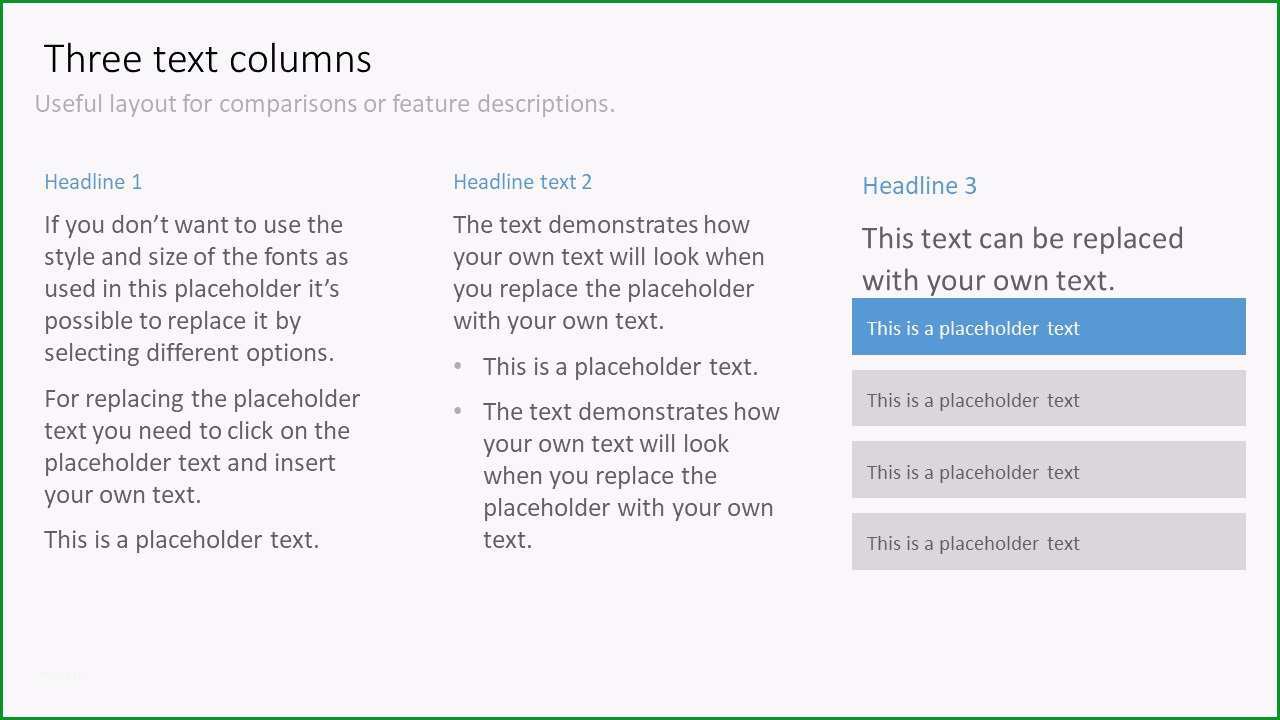The height and width of the screenshot is (720, 1280).
Task: Select the 'Three text columns' title
Action: pos(208,59)
